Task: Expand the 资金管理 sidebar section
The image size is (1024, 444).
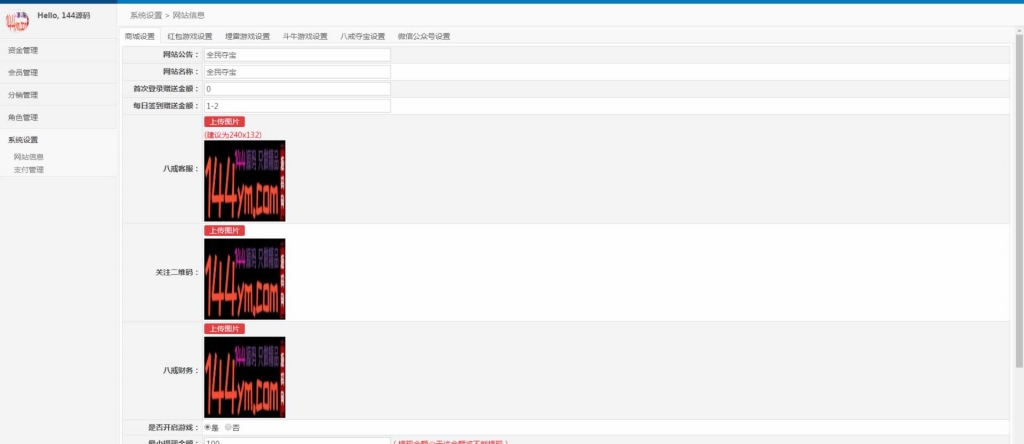Action: pyautogui.click(x=23, y=50)
